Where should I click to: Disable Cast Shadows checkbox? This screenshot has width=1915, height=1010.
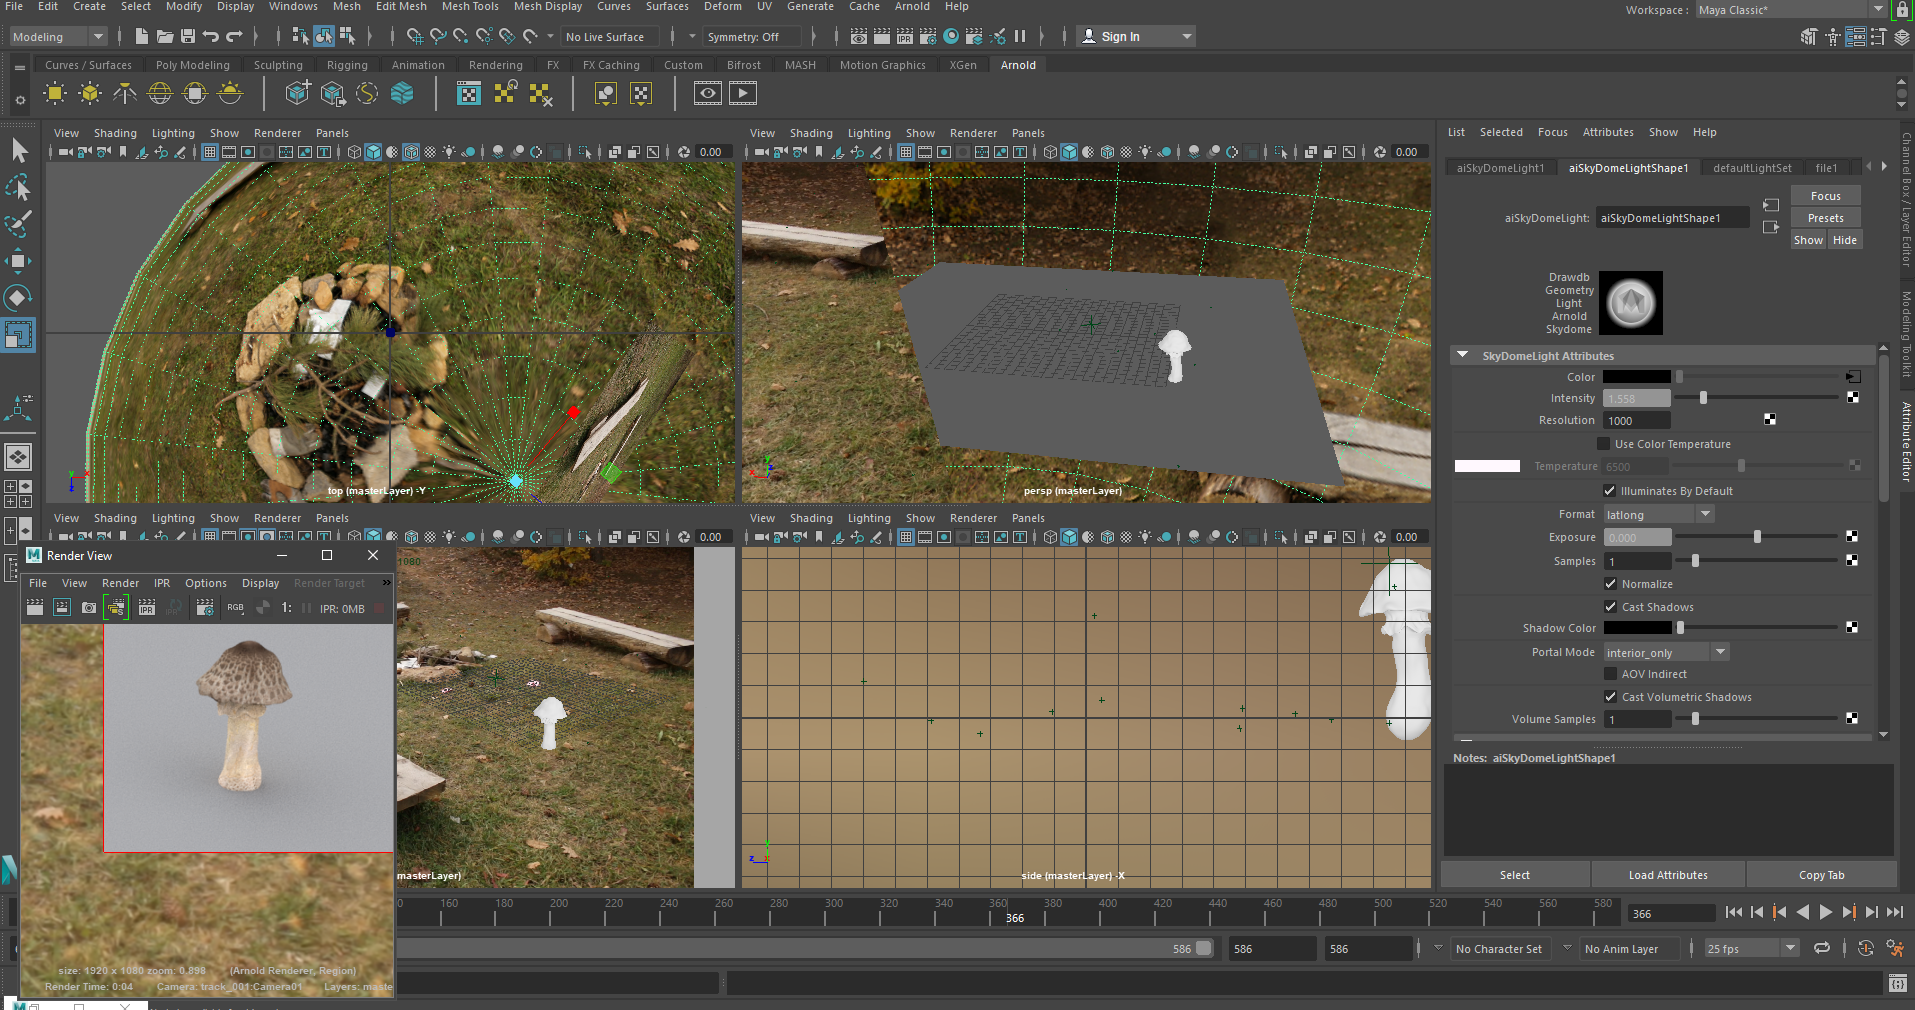click(x=1610, y=607)
